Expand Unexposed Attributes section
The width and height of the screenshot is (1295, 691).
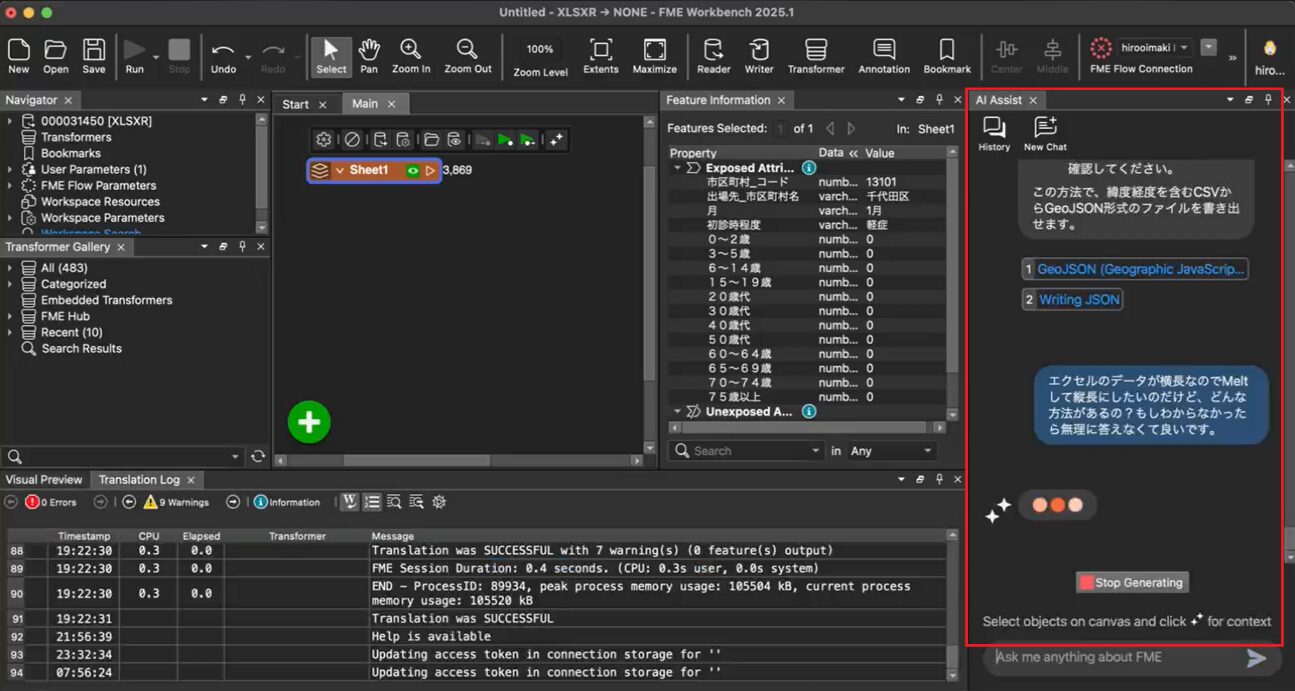click(x=677, y=411)
